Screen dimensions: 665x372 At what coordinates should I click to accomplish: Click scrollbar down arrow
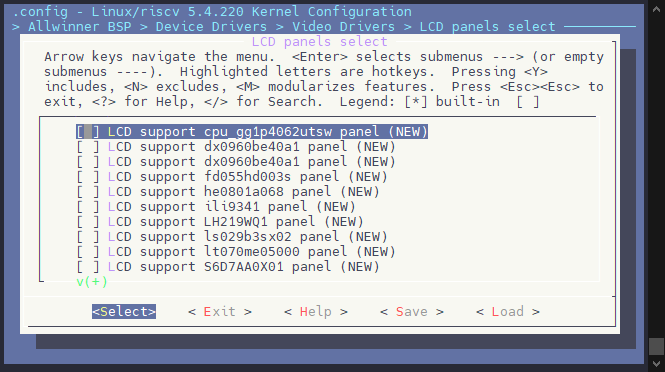coord(657,364)
